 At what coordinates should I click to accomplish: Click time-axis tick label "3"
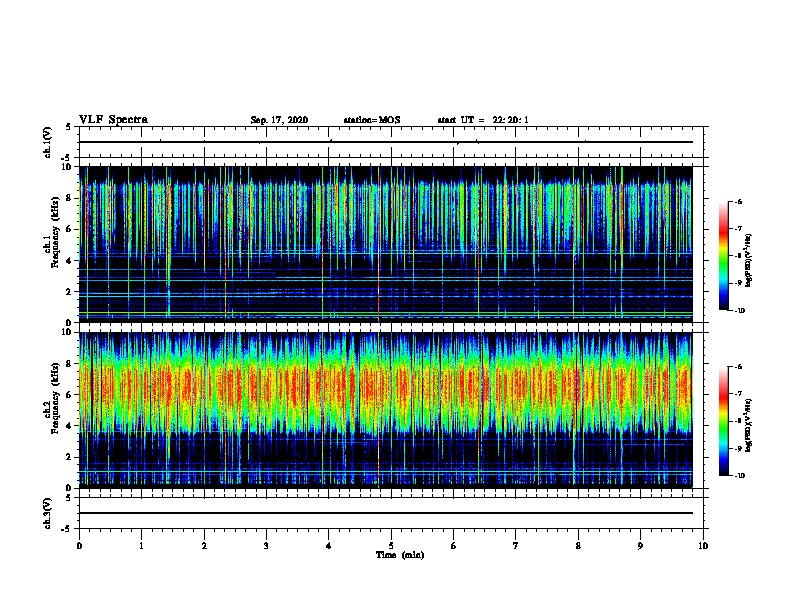pos(266,545)
